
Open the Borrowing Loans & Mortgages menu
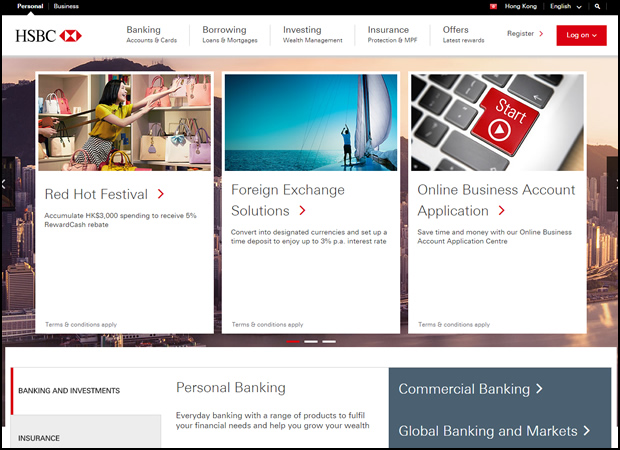230,34
